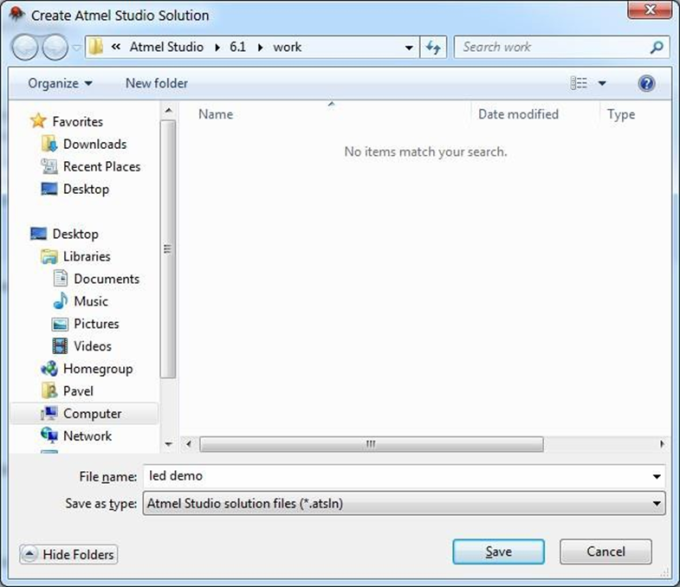This screenshot has height=587, width=680.
Task: Click the Change your view icon
Action: coord(579,83)
